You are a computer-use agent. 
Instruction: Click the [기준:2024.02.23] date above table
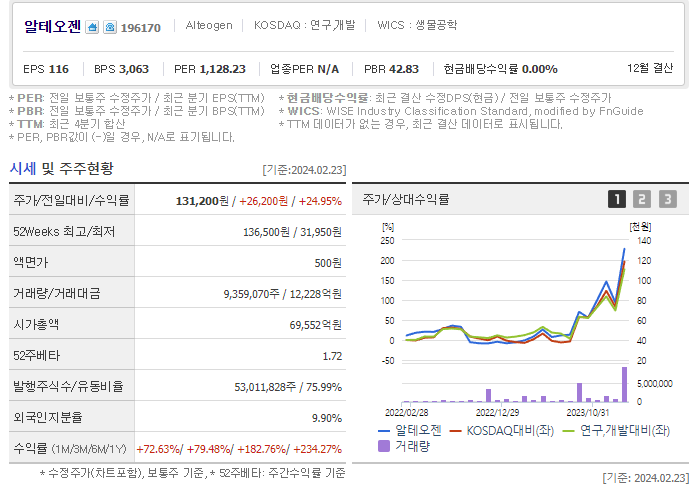[304, 170]
